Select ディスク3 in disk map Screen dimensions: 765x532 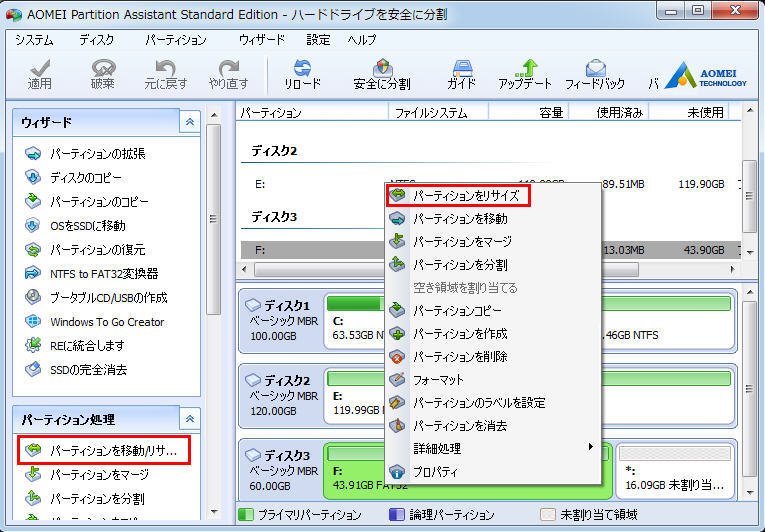coord(281,470)
